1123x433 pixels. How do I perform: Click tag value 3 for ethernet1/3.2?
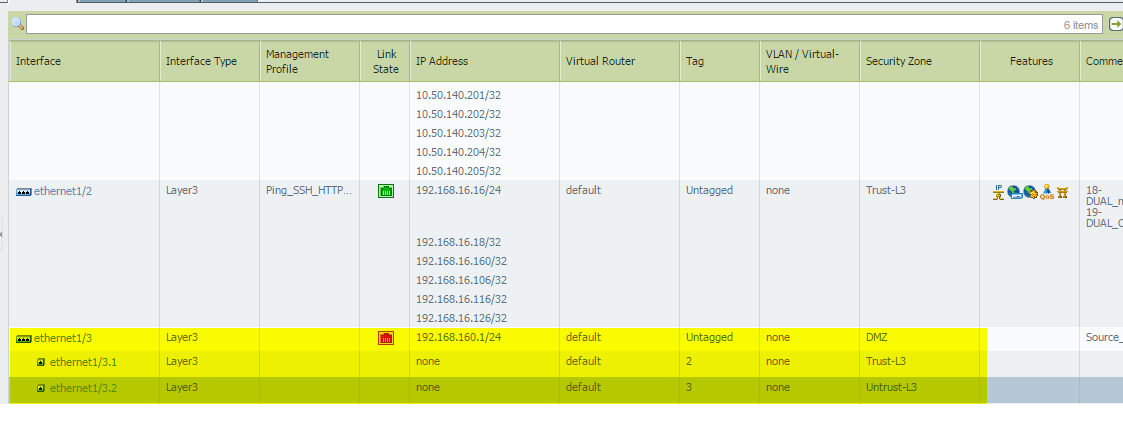pyautogui.click(x=689, y=387)
